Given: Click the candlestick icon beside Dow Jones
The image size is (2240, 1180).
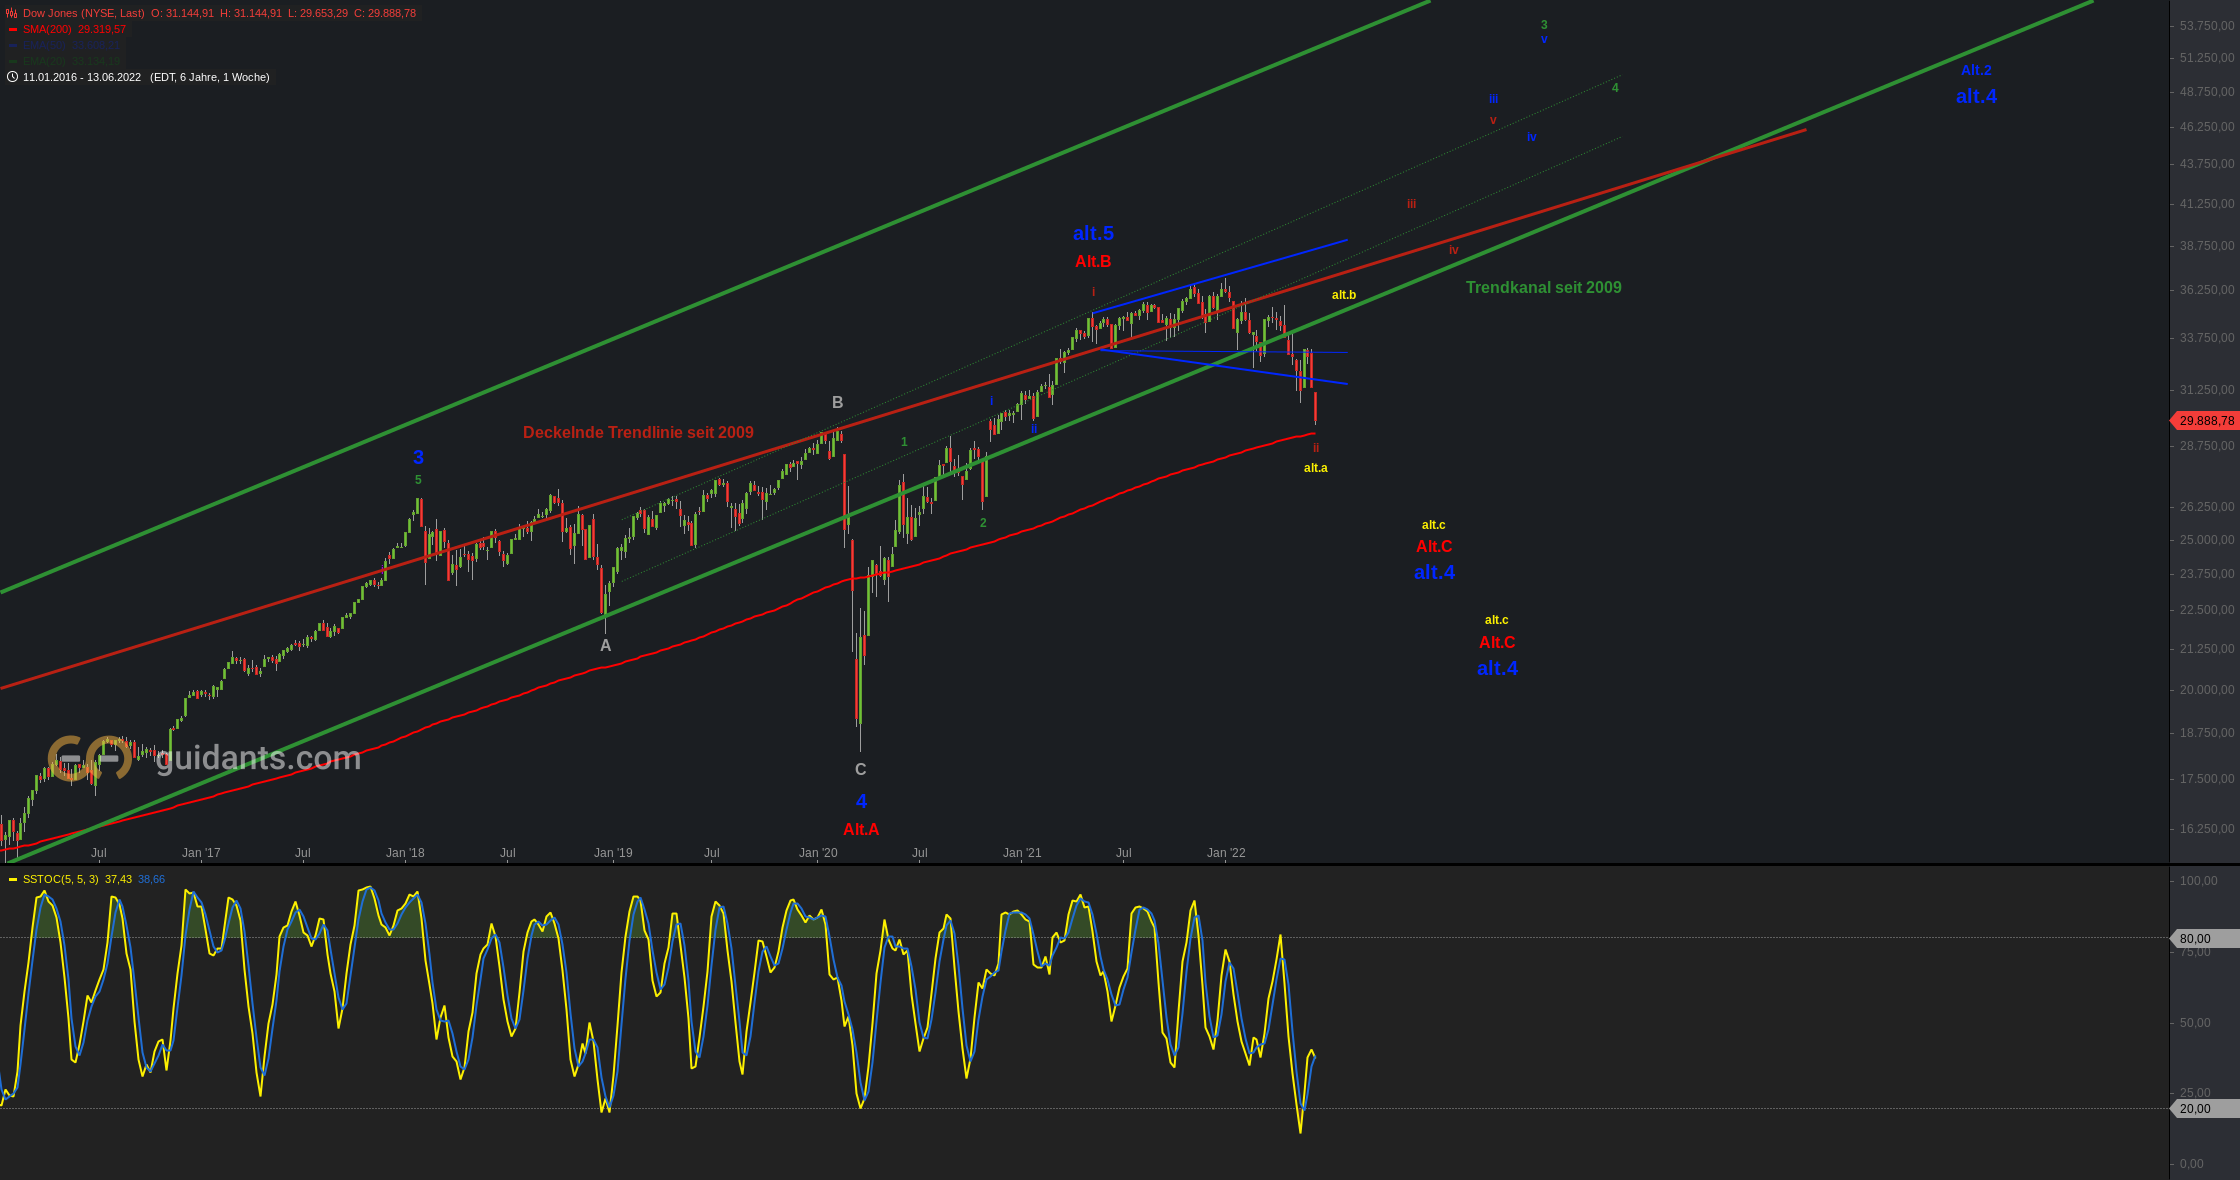Looking at the screenshot, I should (x=12, y=13).
